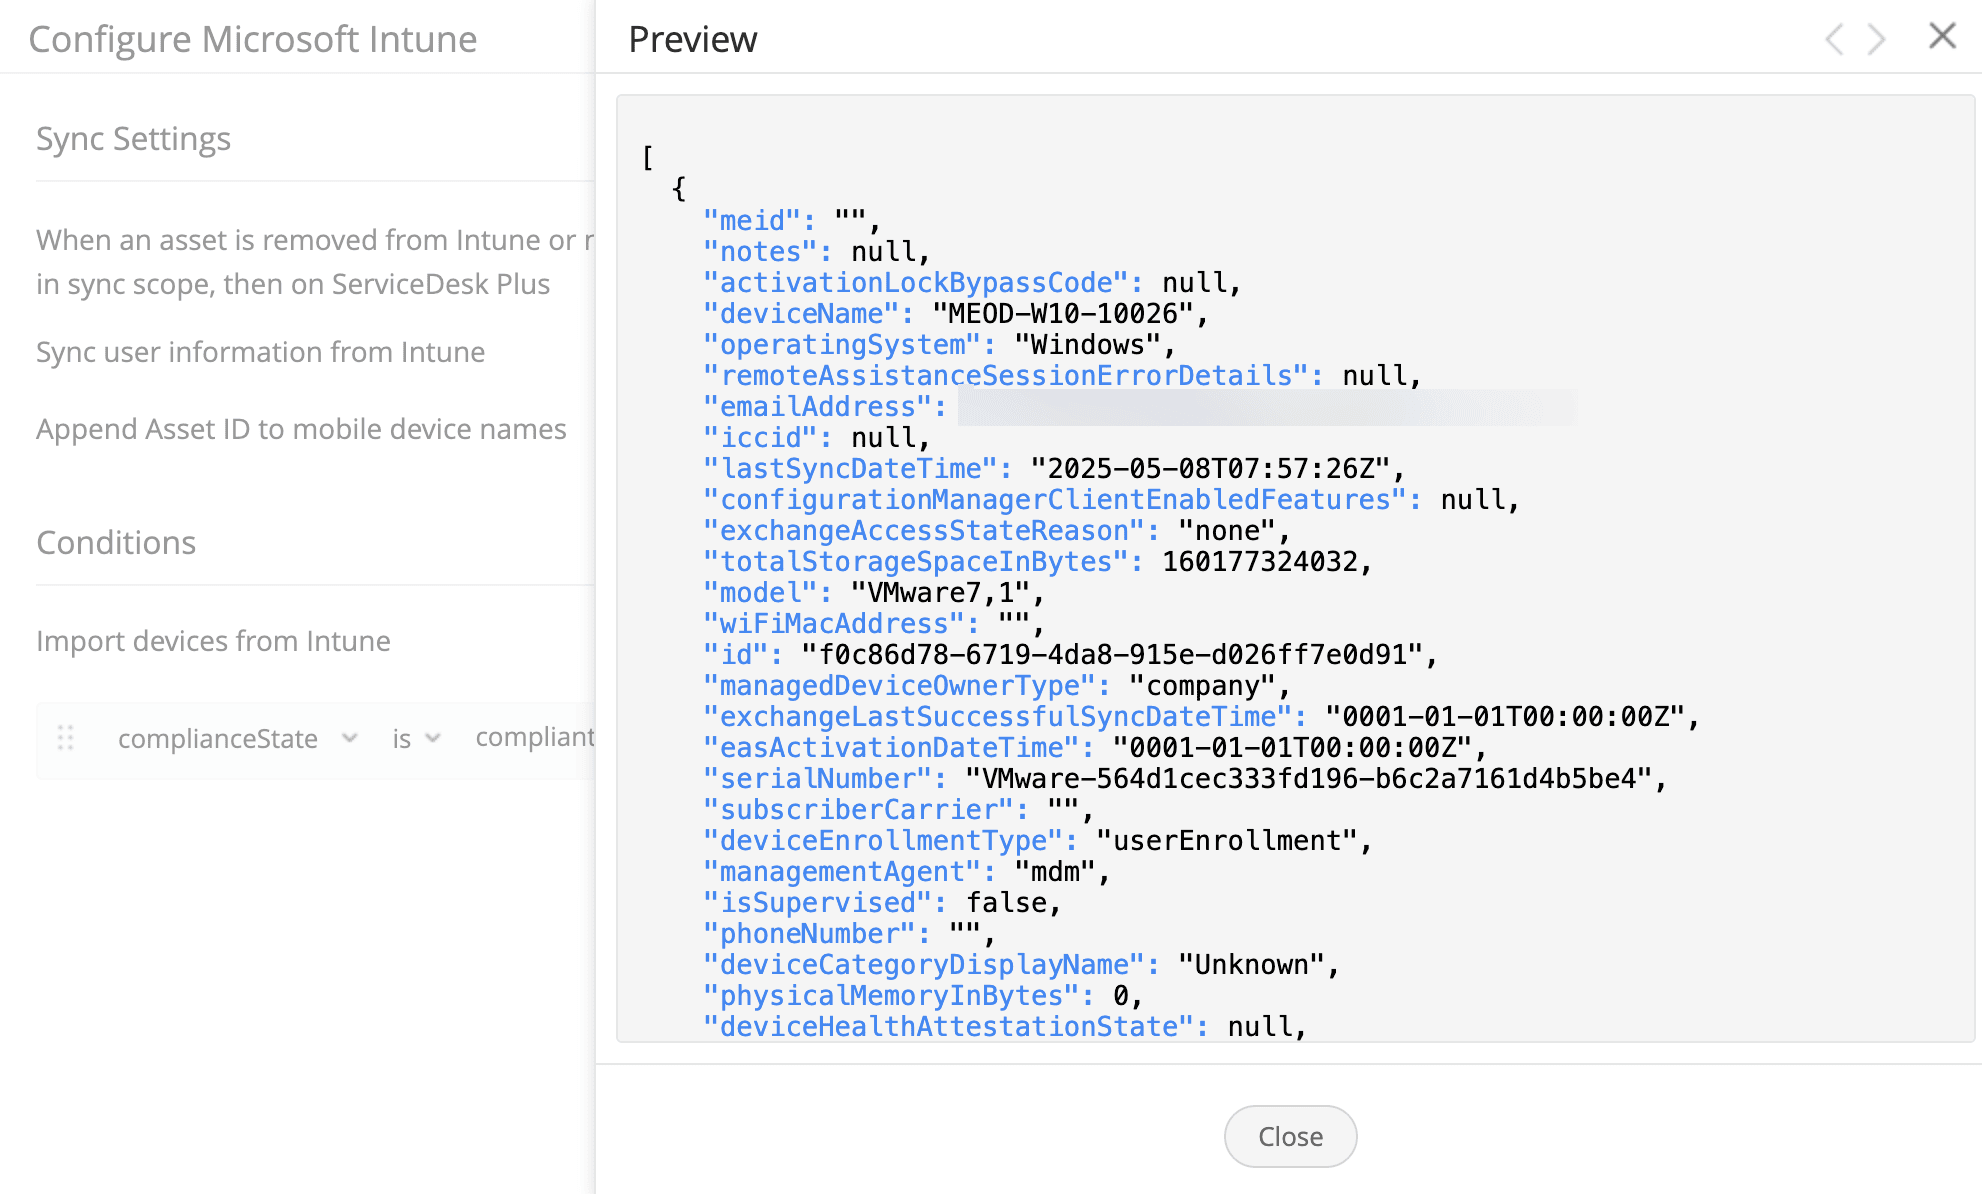Viewport: 1982px width, 1194px height.
Task: Grab the complianceState condition drag handle
Action: pyautogui.click(x=66, y=738)
